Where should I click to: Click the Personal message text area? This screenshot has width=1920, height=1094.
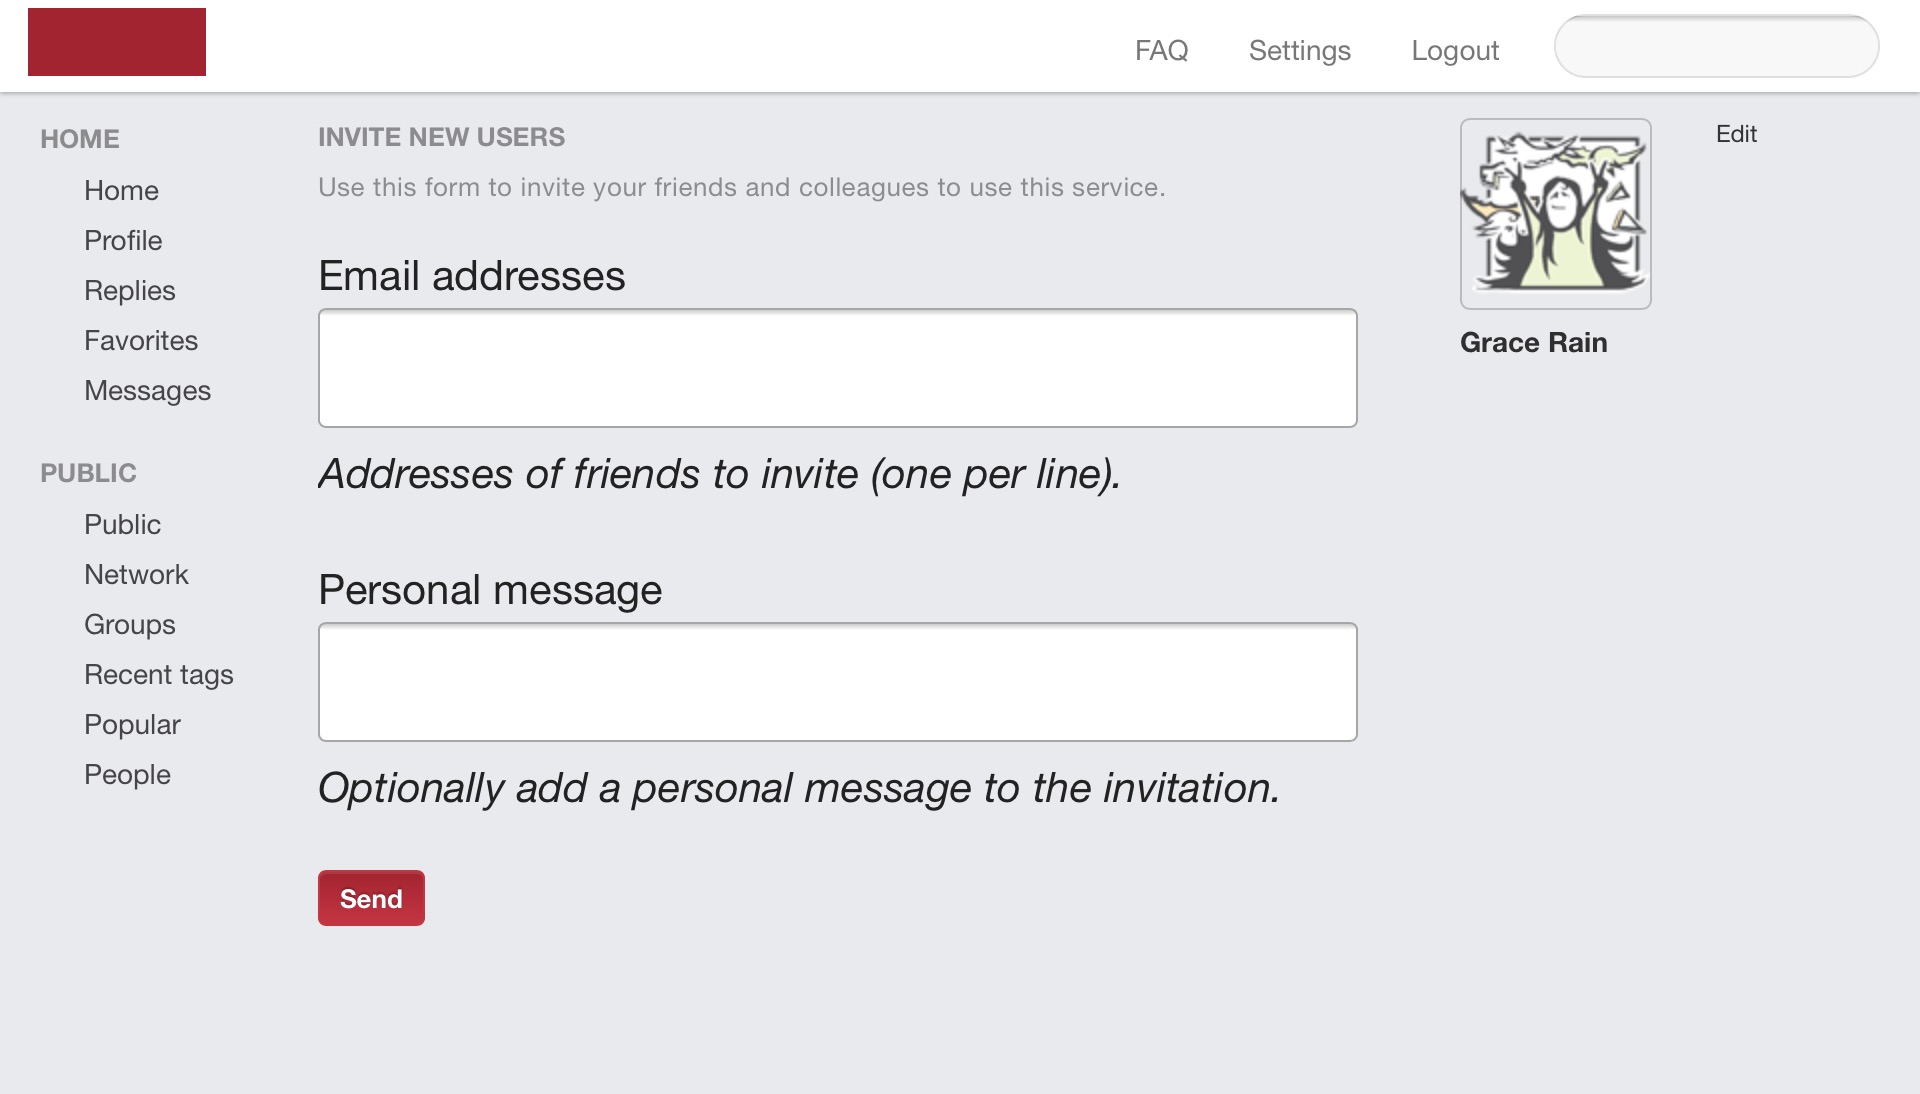pos(837,682)
